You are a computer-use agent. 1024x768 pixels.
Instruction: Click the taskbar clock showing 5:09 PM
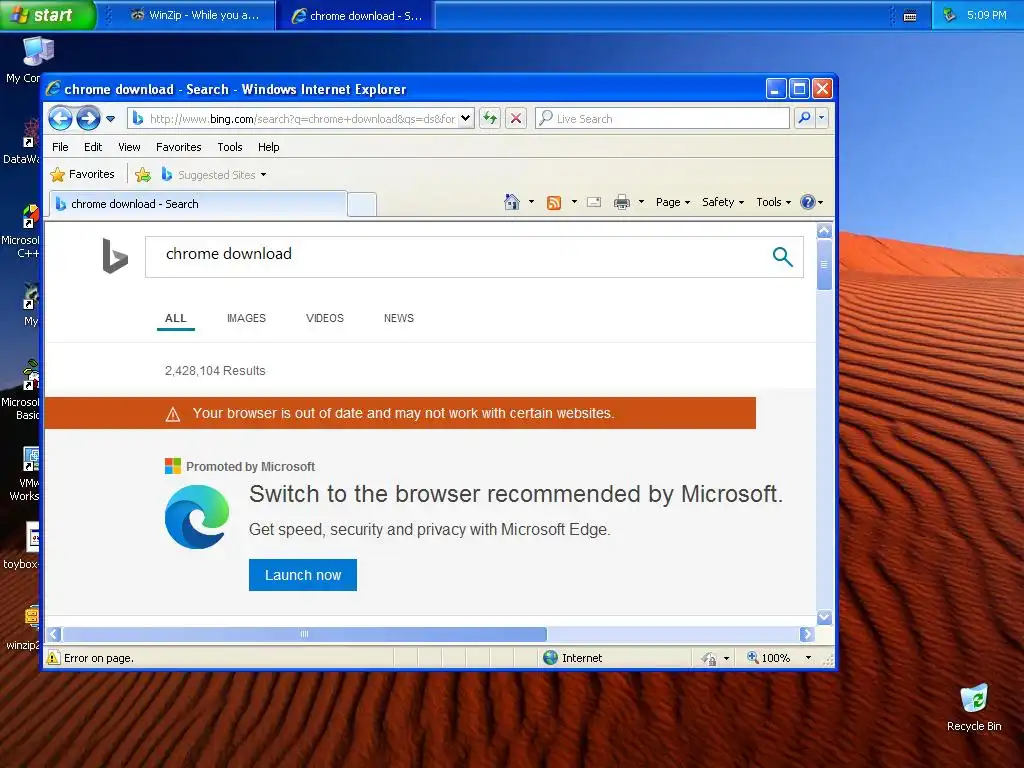click(x=986, y=15)
